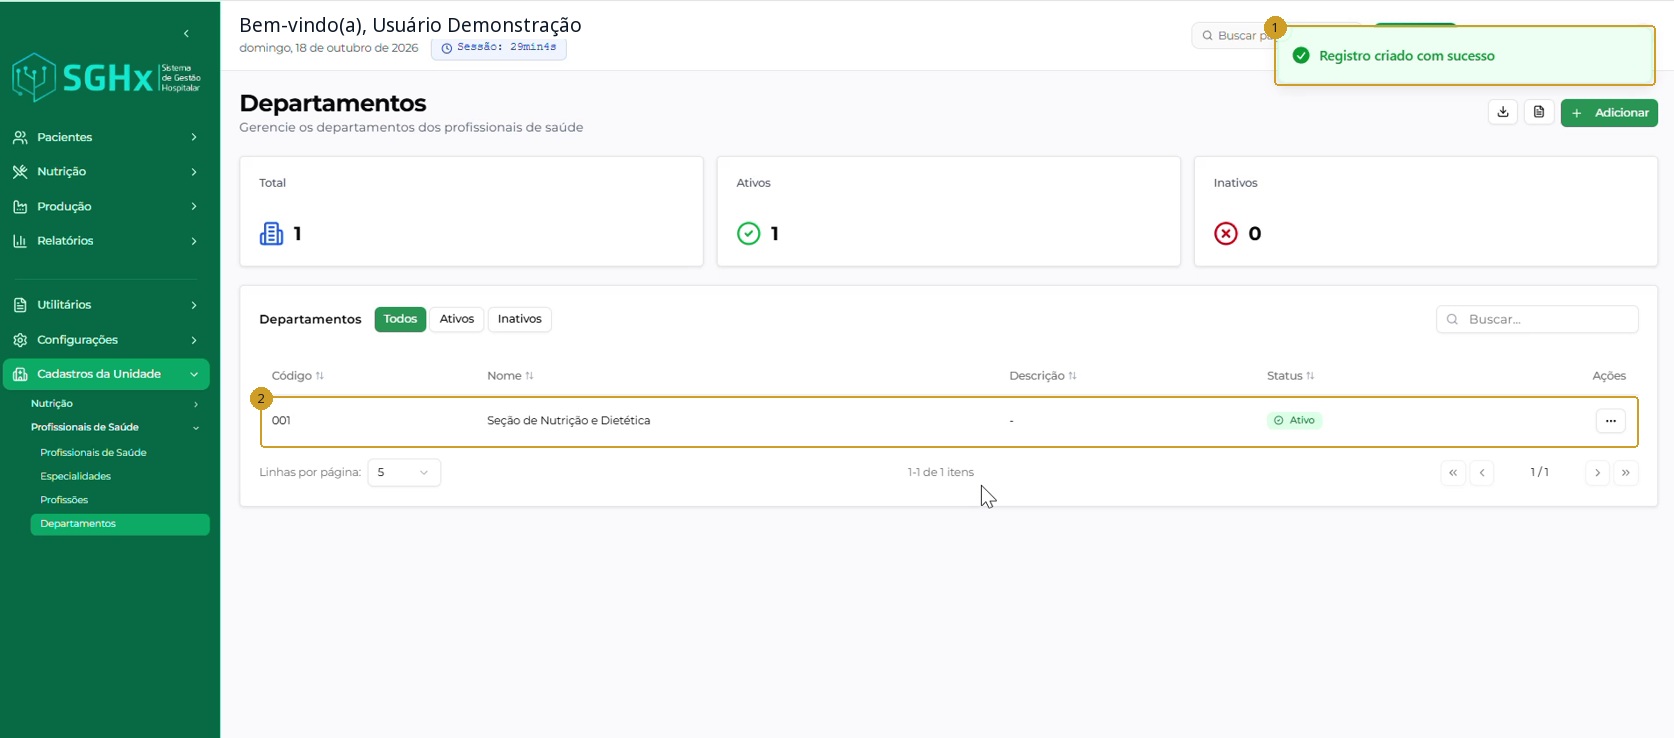Click the Sessão timer badge

(x=499, y=48)
